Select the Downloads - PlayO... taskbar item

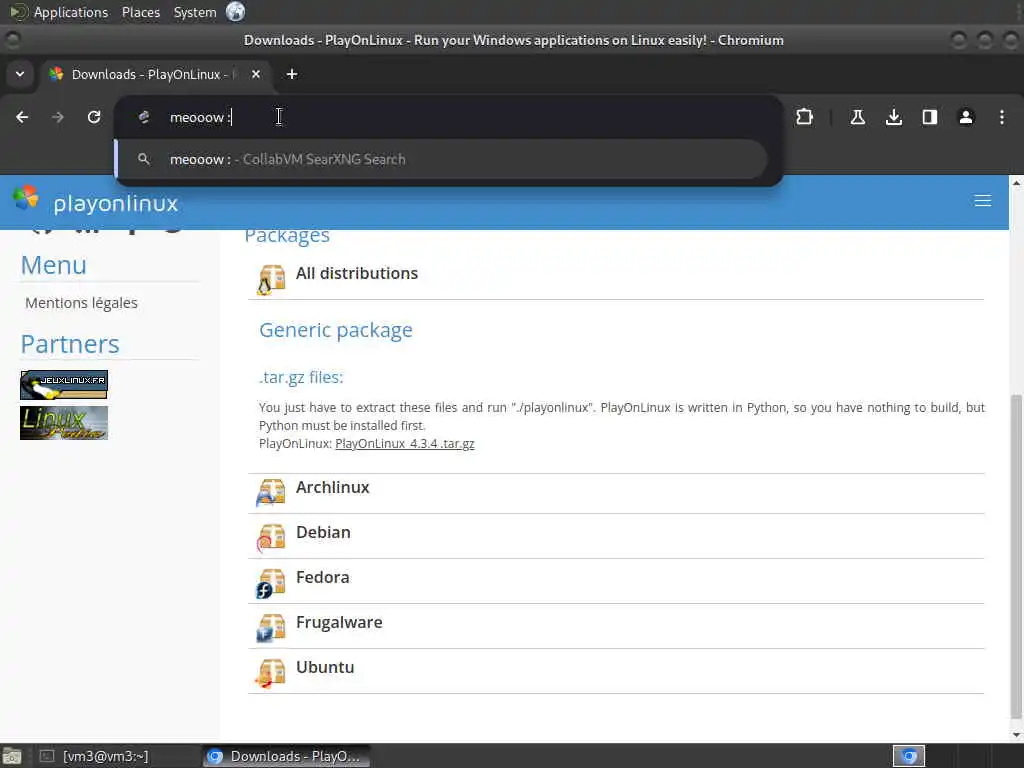click(286, 756)
